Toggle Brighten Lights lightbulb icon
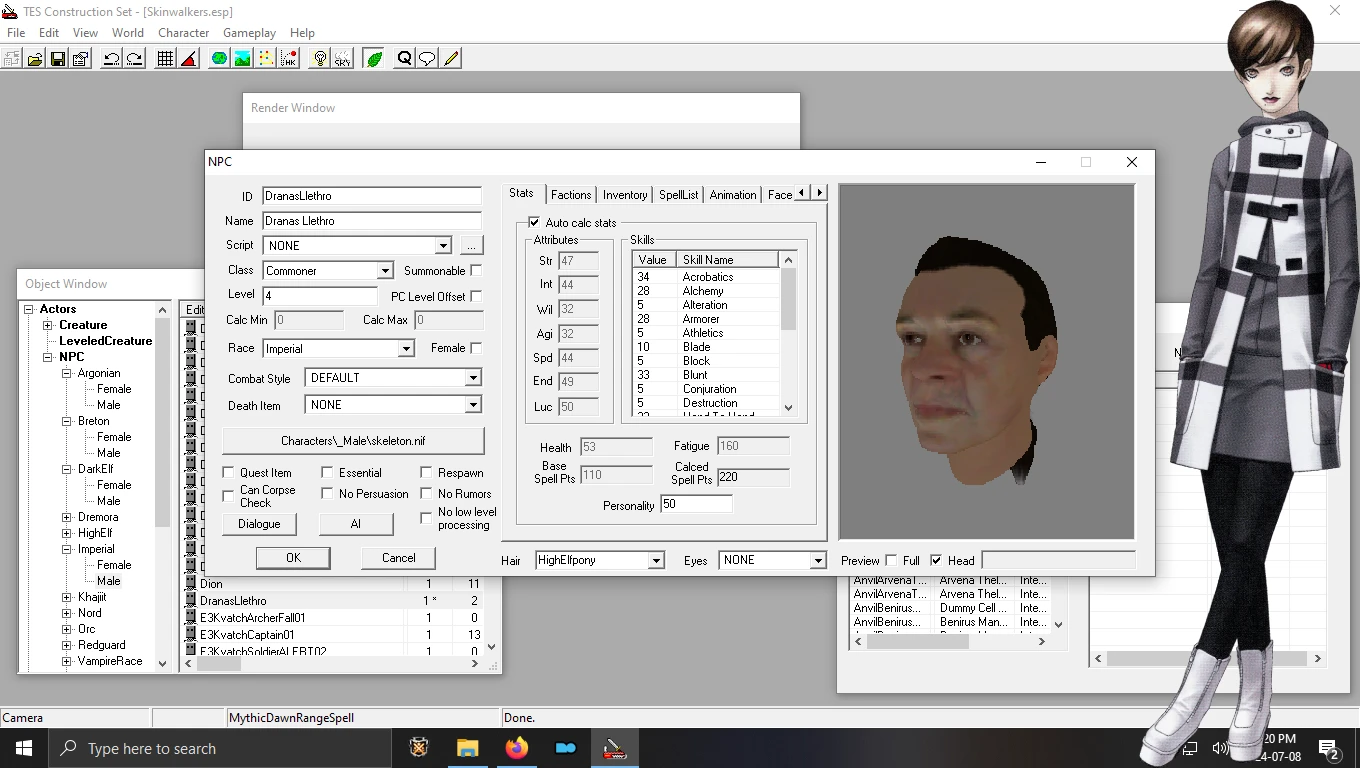 (320, 59)
